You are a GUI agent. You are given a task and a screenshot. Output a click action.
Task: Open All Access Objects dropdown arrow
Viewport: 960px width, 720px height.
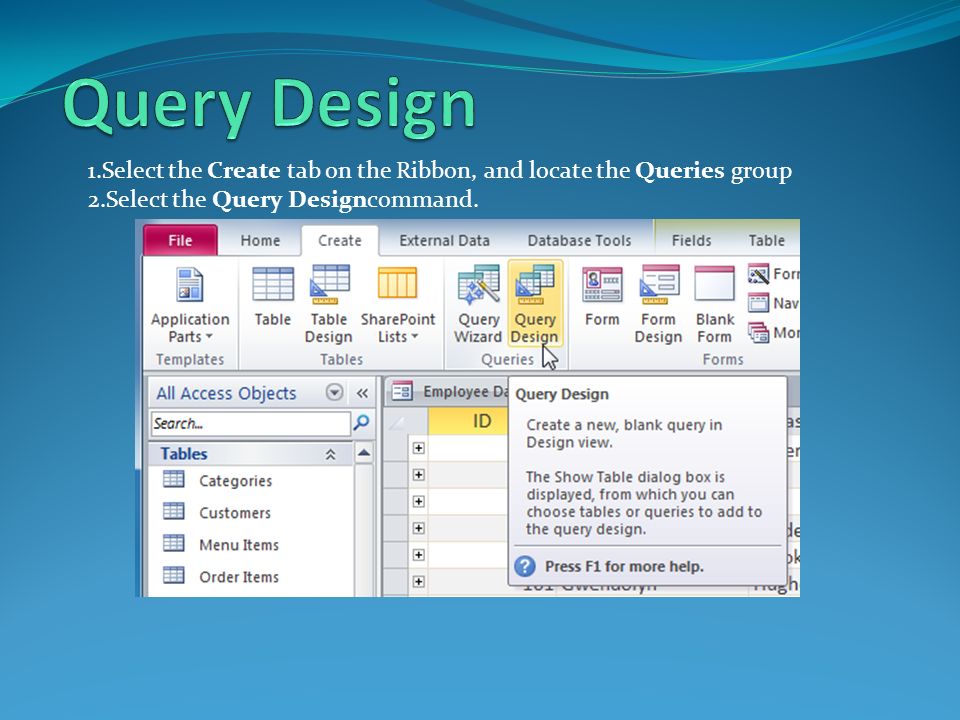(x=334, y=392)
